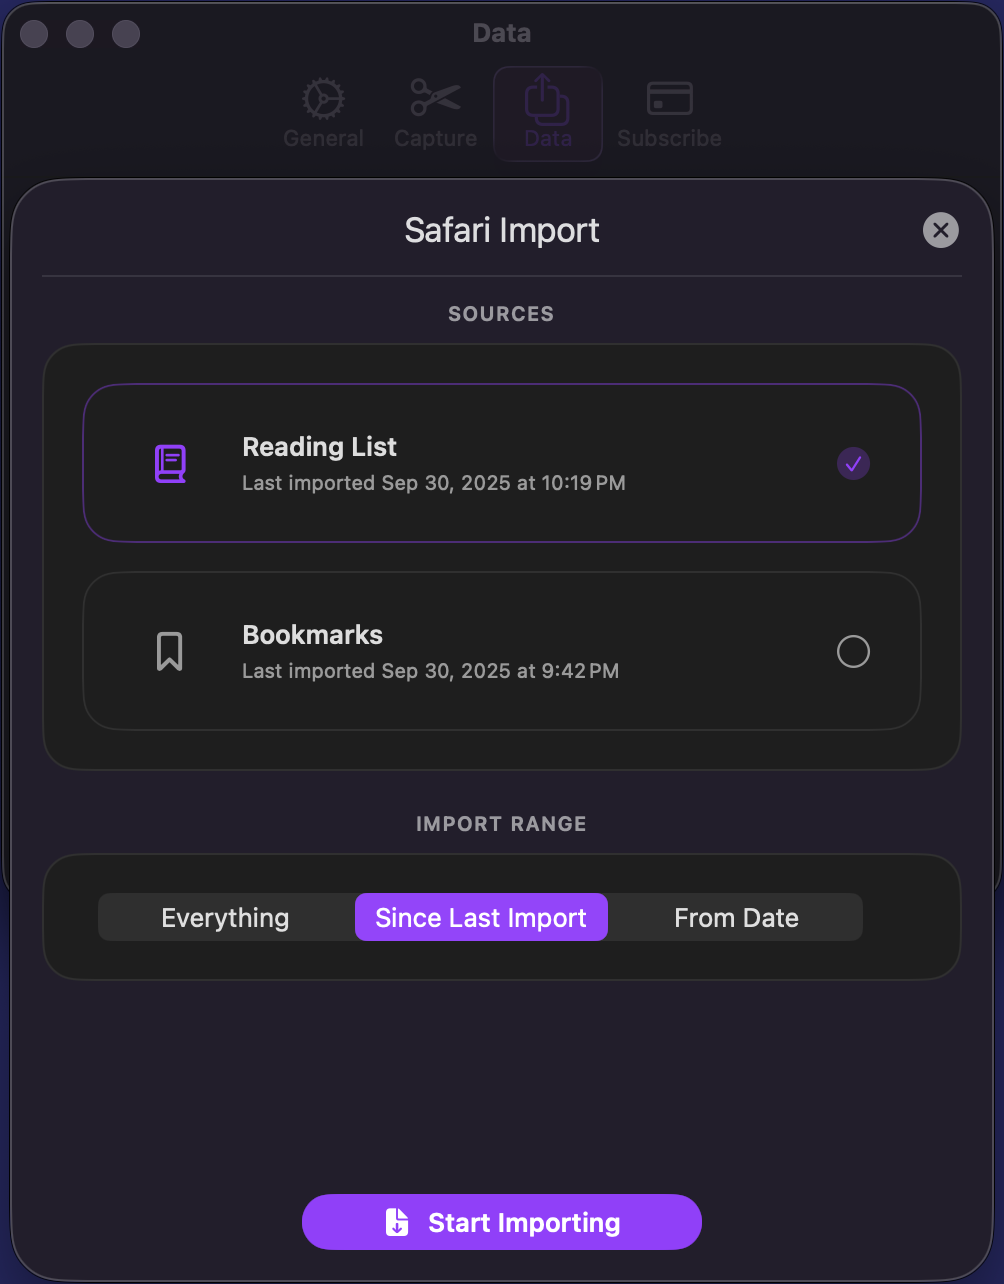This screenshot has width=1004, height=1284.
Task: Minimize the Data settings window
Action: (80, 34)
